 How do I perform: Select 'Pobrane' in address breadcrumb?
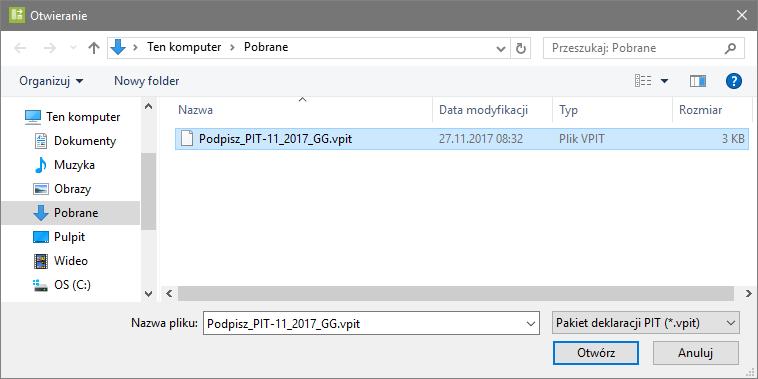(x=266, y=47)
